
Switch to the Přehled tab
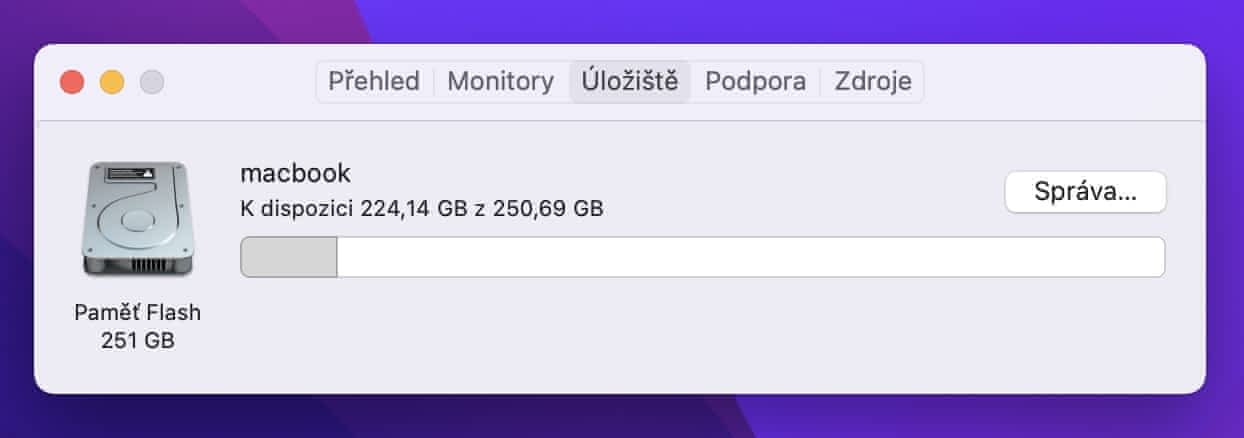point(374,82)
